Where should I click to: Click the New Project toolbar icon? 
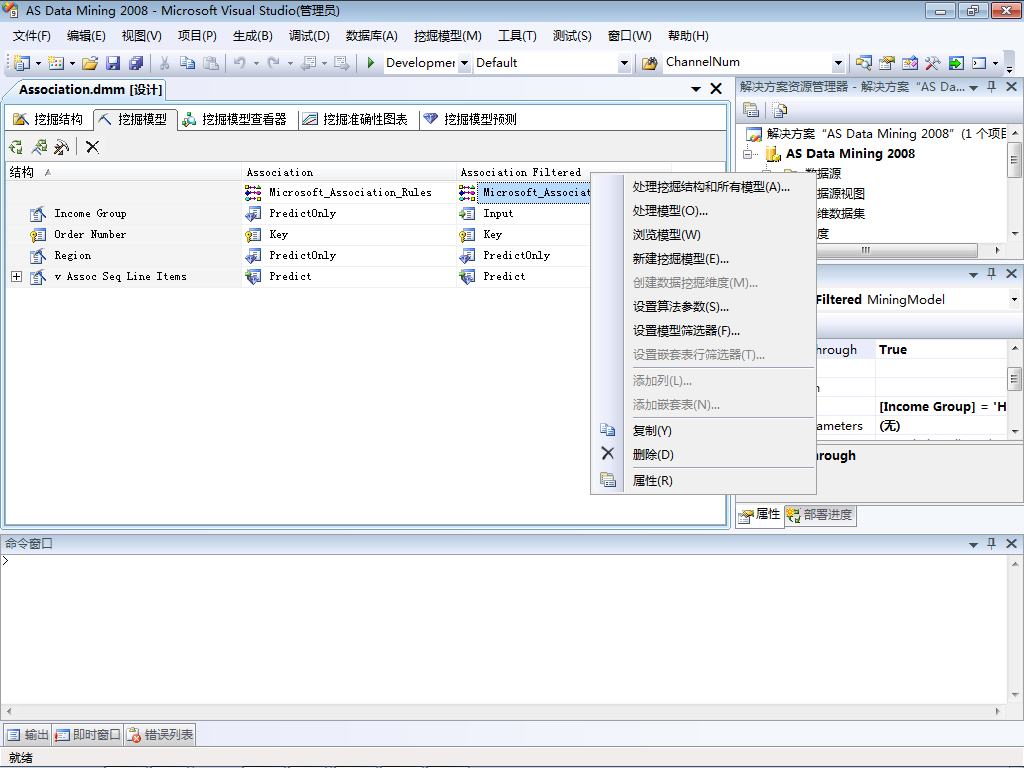click(22, 63)
